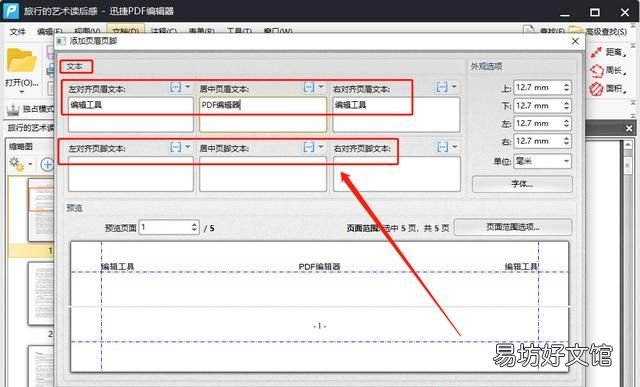Open the File menu
This screenshot has width=640, height=387.
17,31
